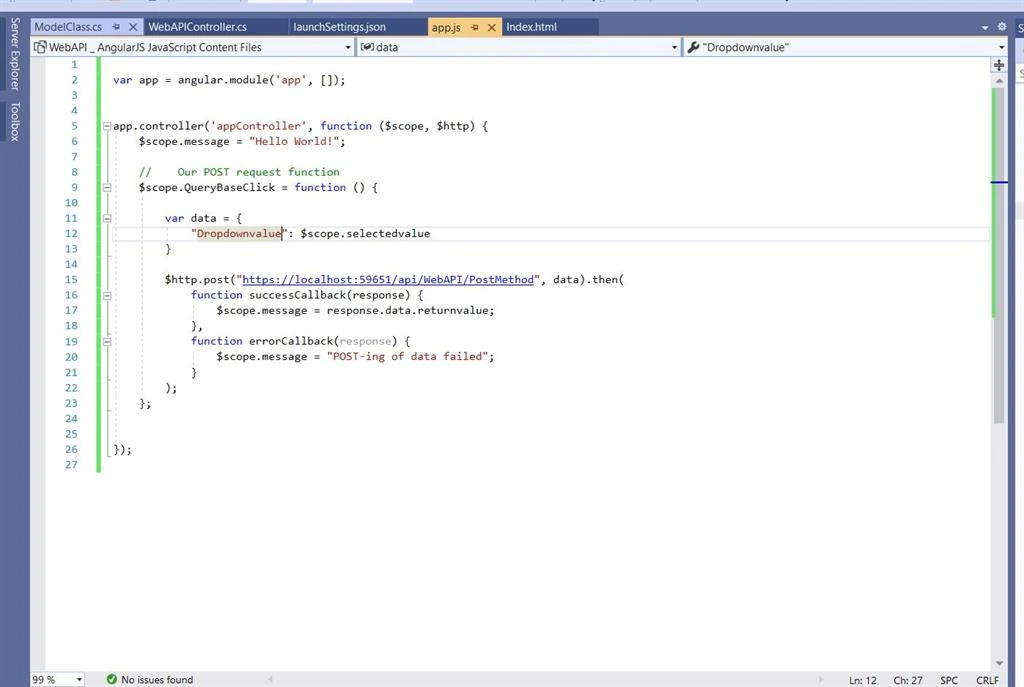This screenshot has height=687, width=1024.
Task: Click the Ch: 27 column indicator
Action: 908,680
